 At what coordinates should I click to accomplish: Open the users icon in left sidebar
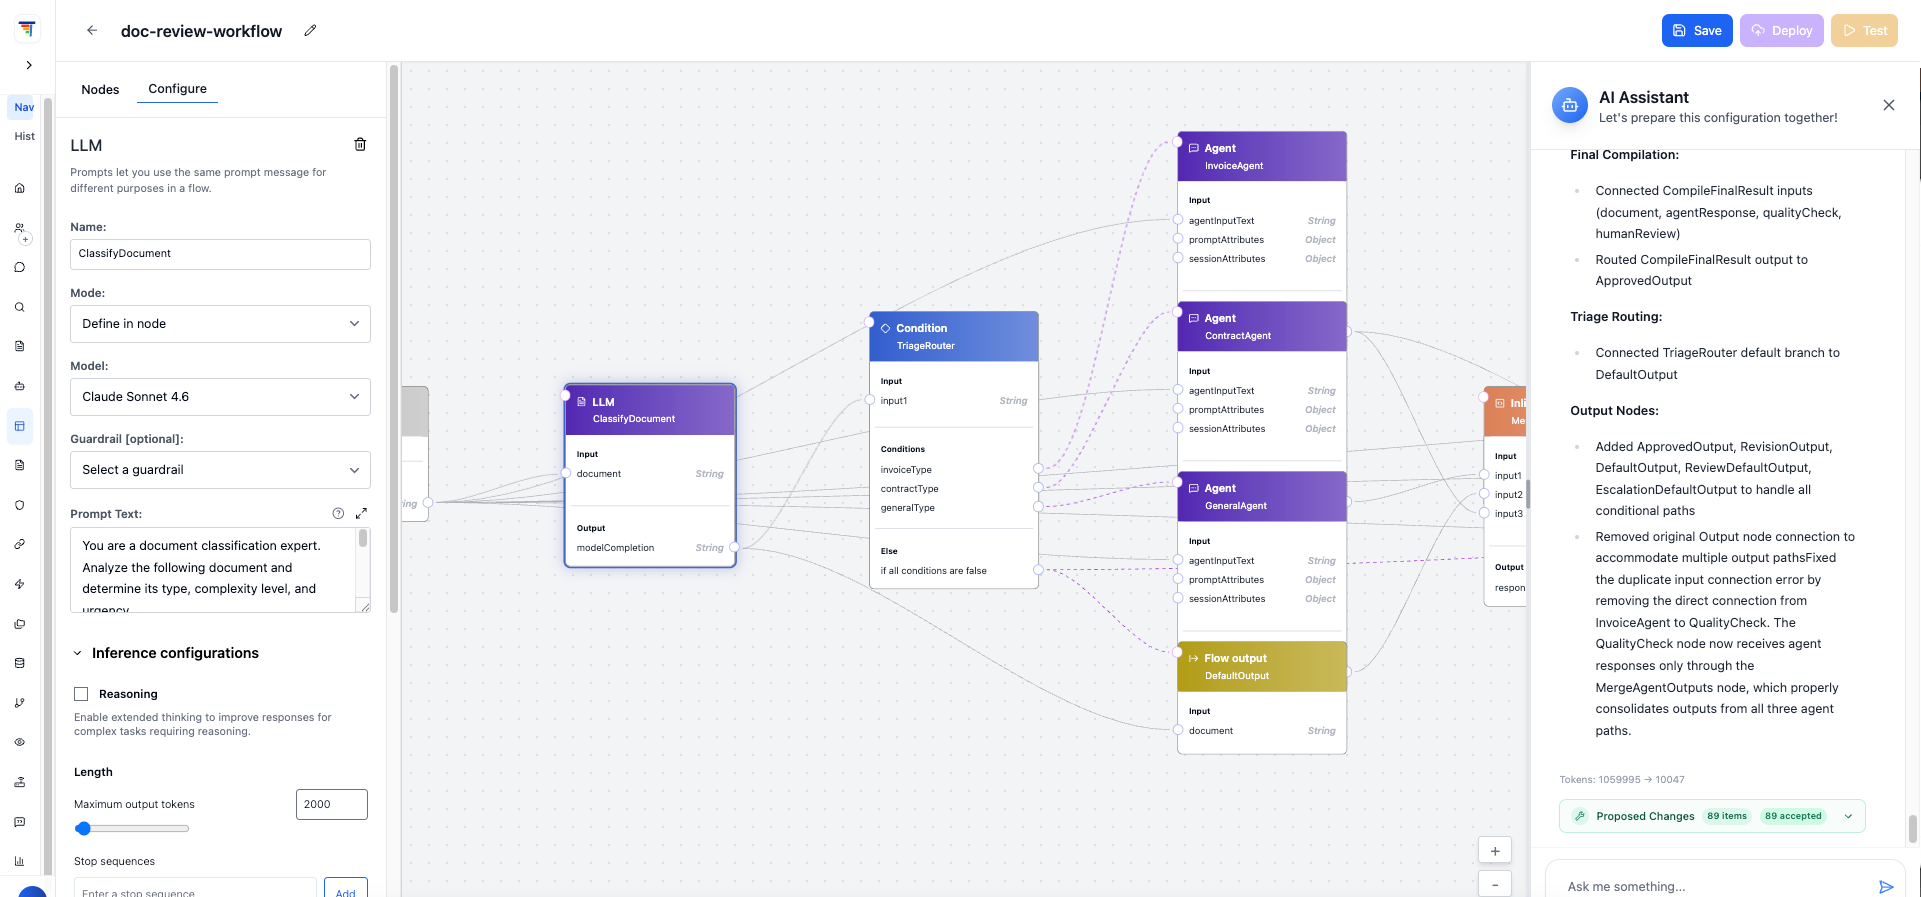(19, 228)
